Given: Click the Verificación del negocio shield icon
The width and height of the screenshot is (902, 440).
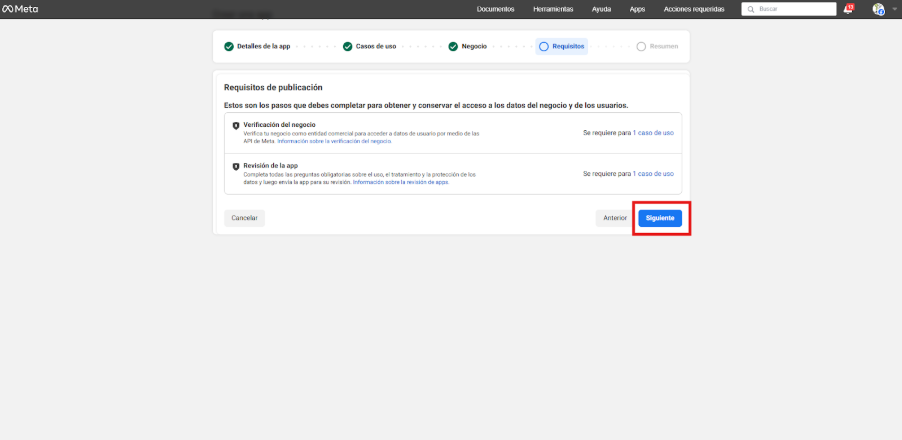Looking at the screenshot, I should tap(236, 126).
